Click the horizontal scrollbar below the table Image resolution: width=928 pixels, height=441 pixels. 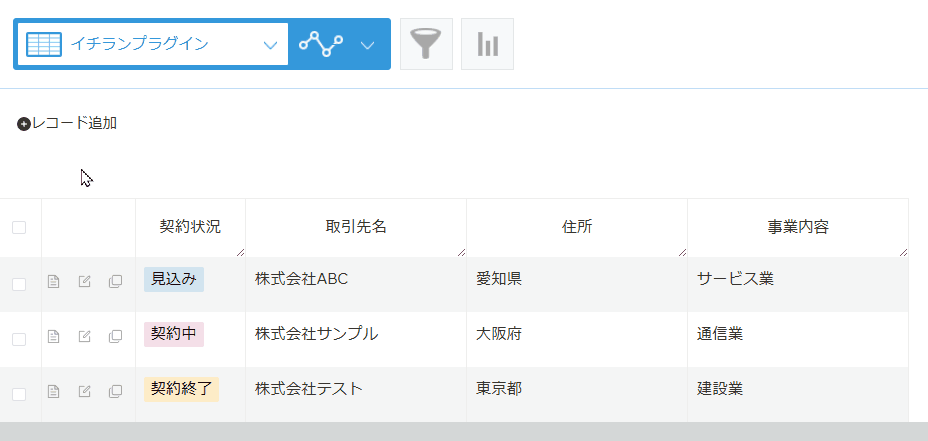click(x=464, y=431)
